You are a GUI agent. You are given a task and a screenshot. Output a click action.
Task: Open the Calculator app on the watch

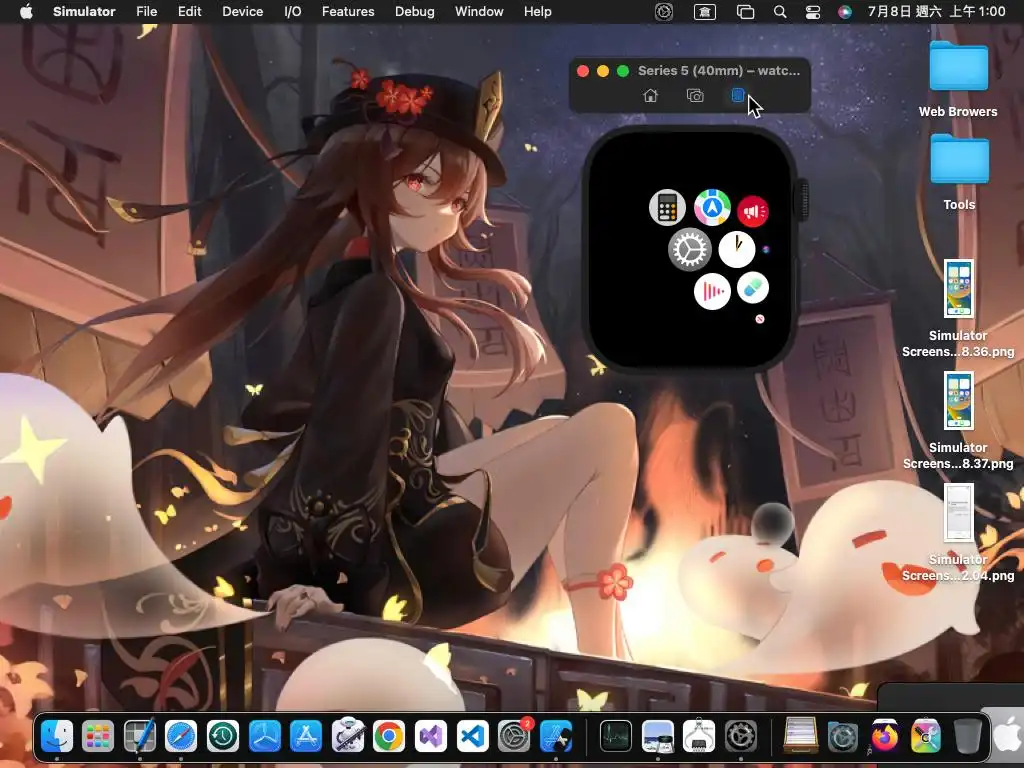coord(667,207)
